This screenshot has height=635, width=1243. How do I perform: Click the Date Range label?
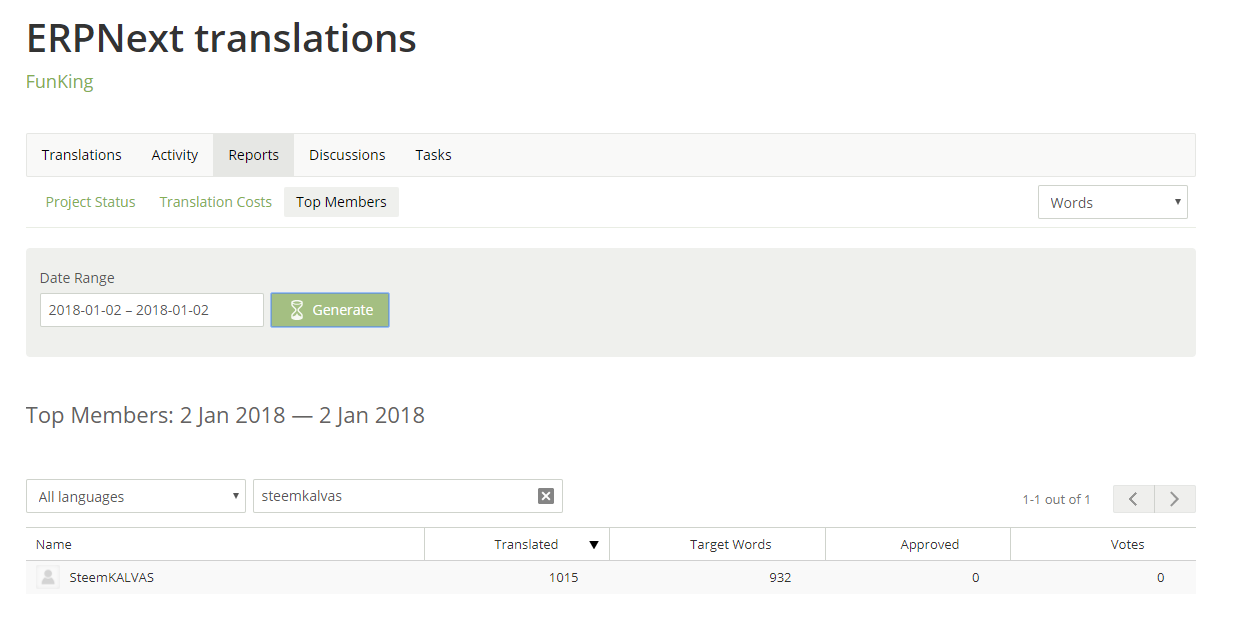pos(77,278)
